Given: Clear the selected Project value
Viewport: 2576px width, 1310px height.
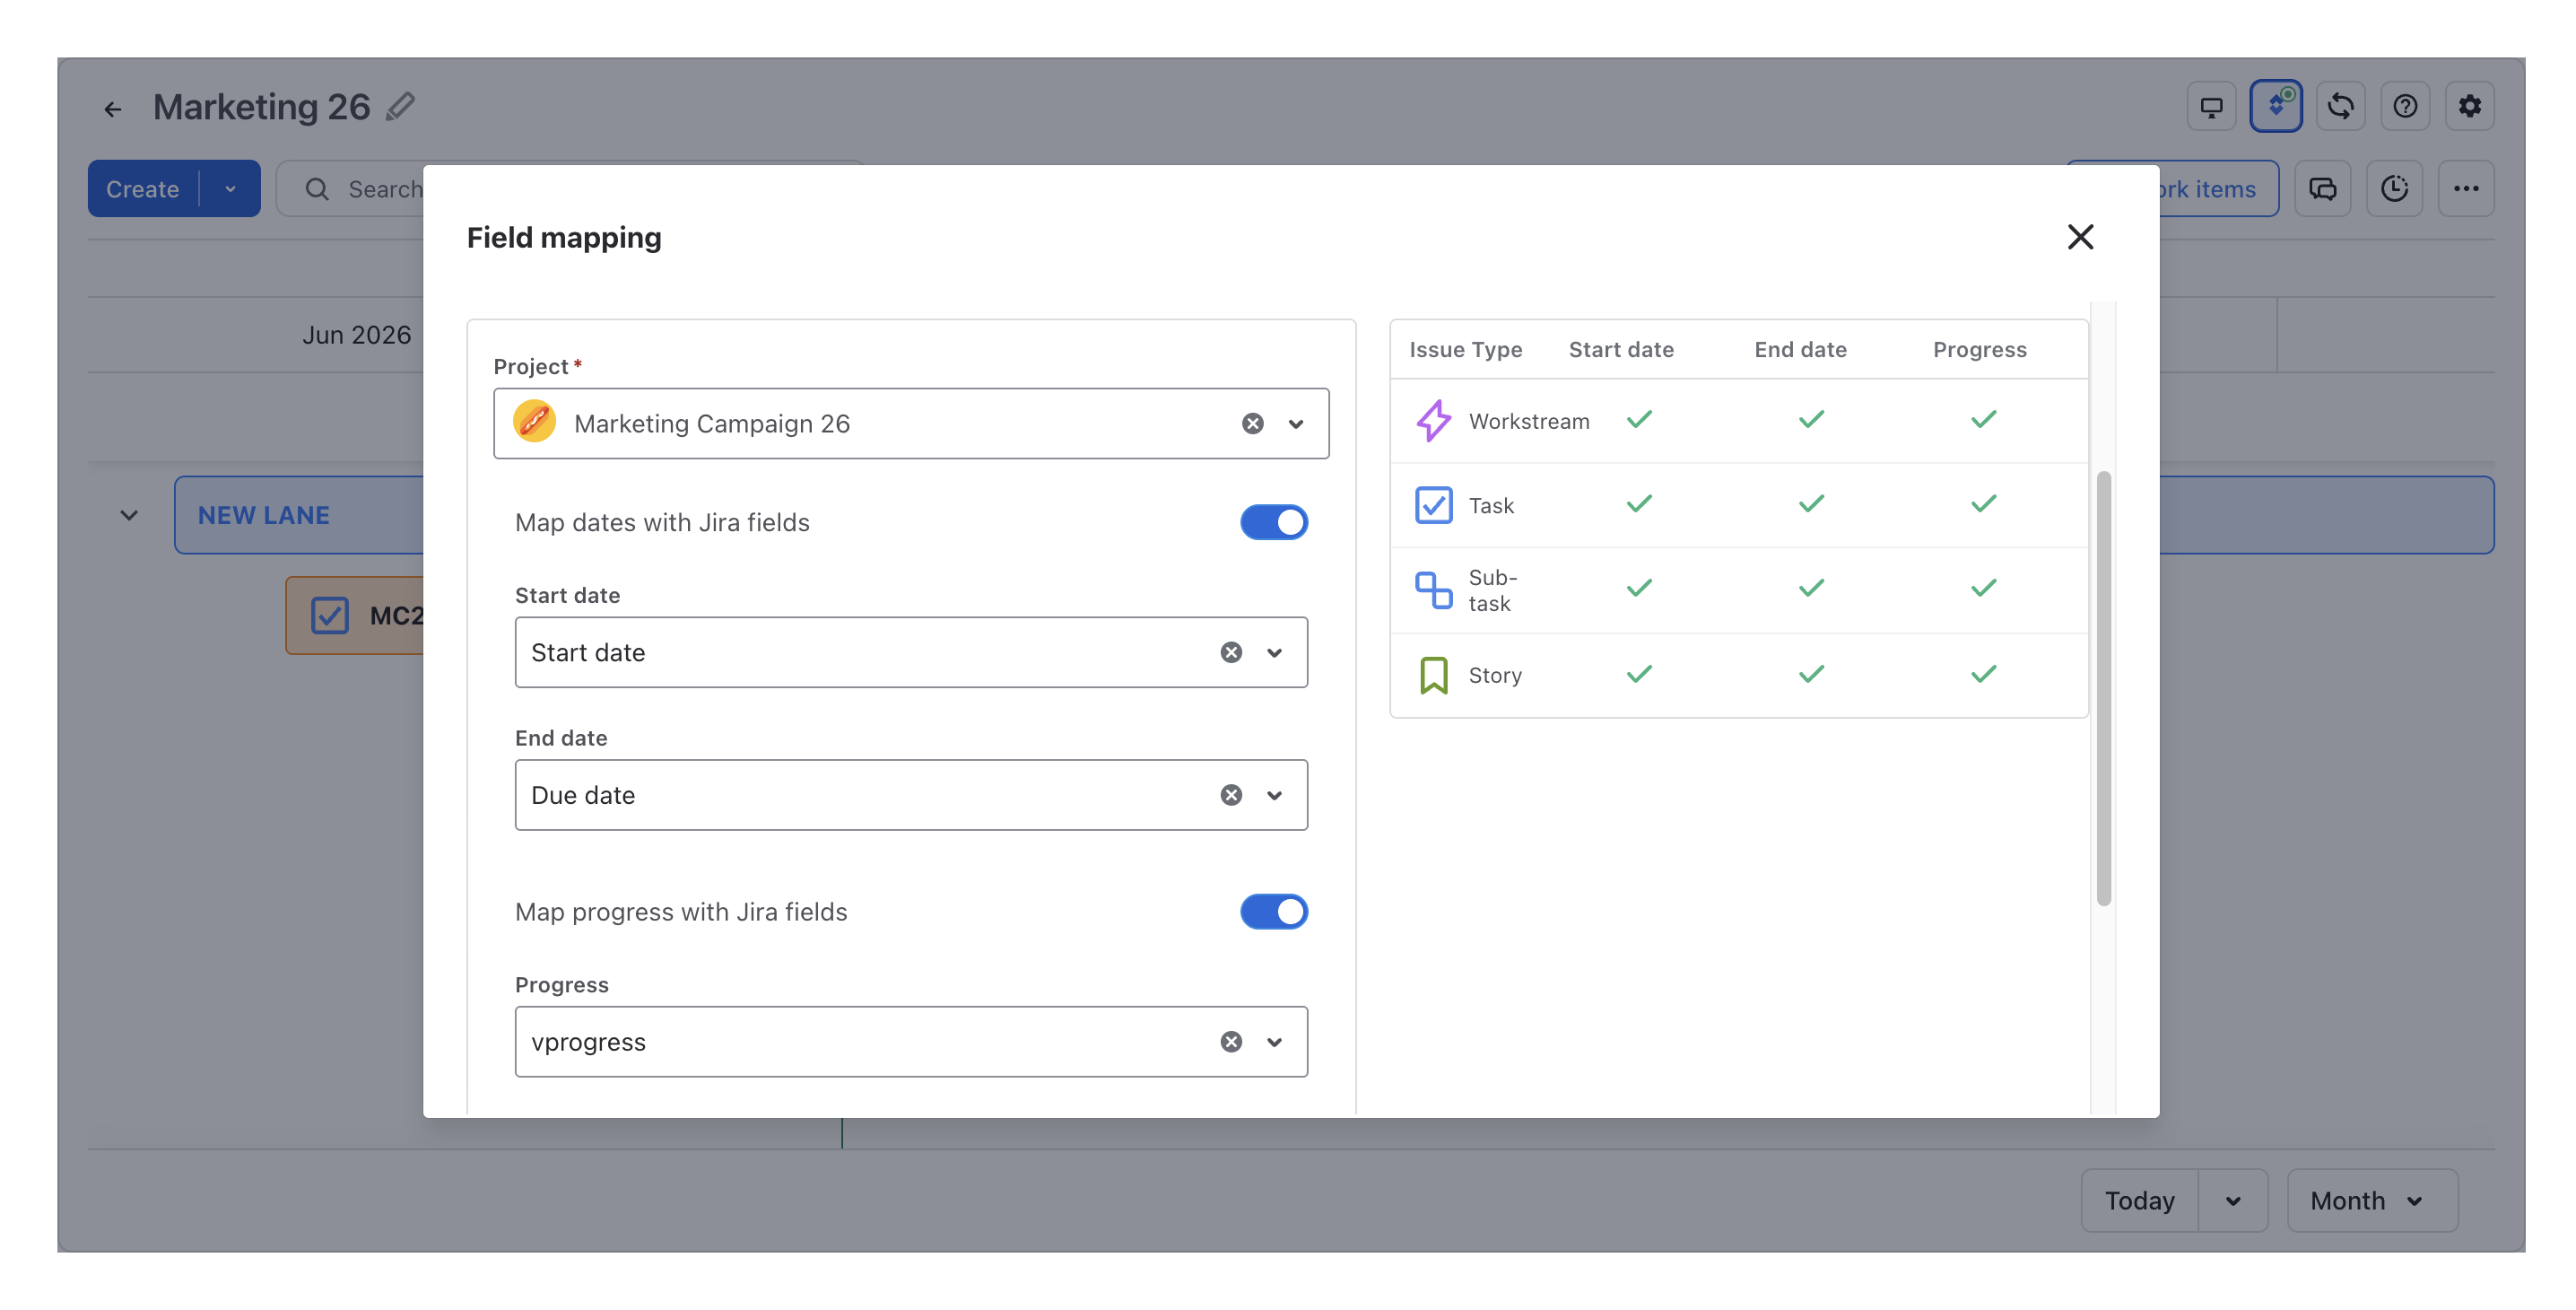Looking at the screenshot, I should (1252, 424).
